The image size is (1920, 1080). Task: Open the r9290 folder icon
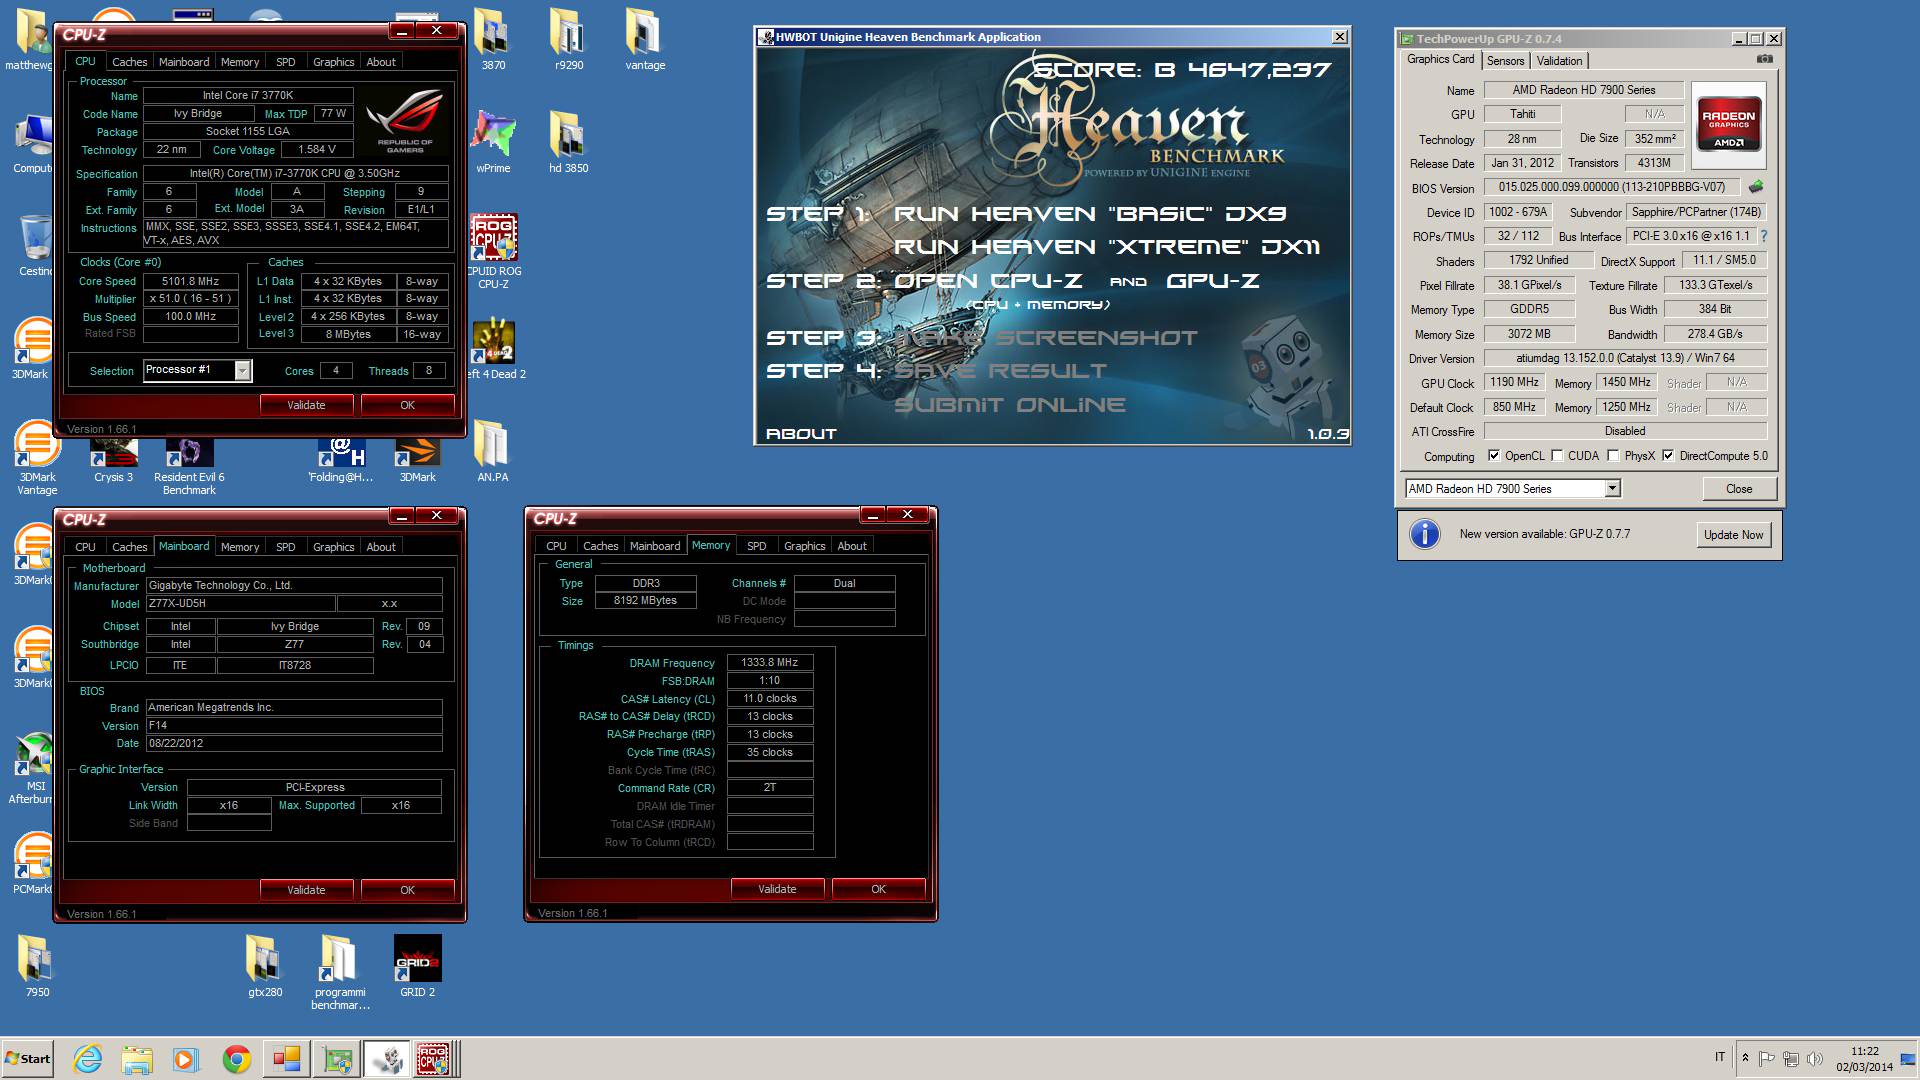point(568,38)
